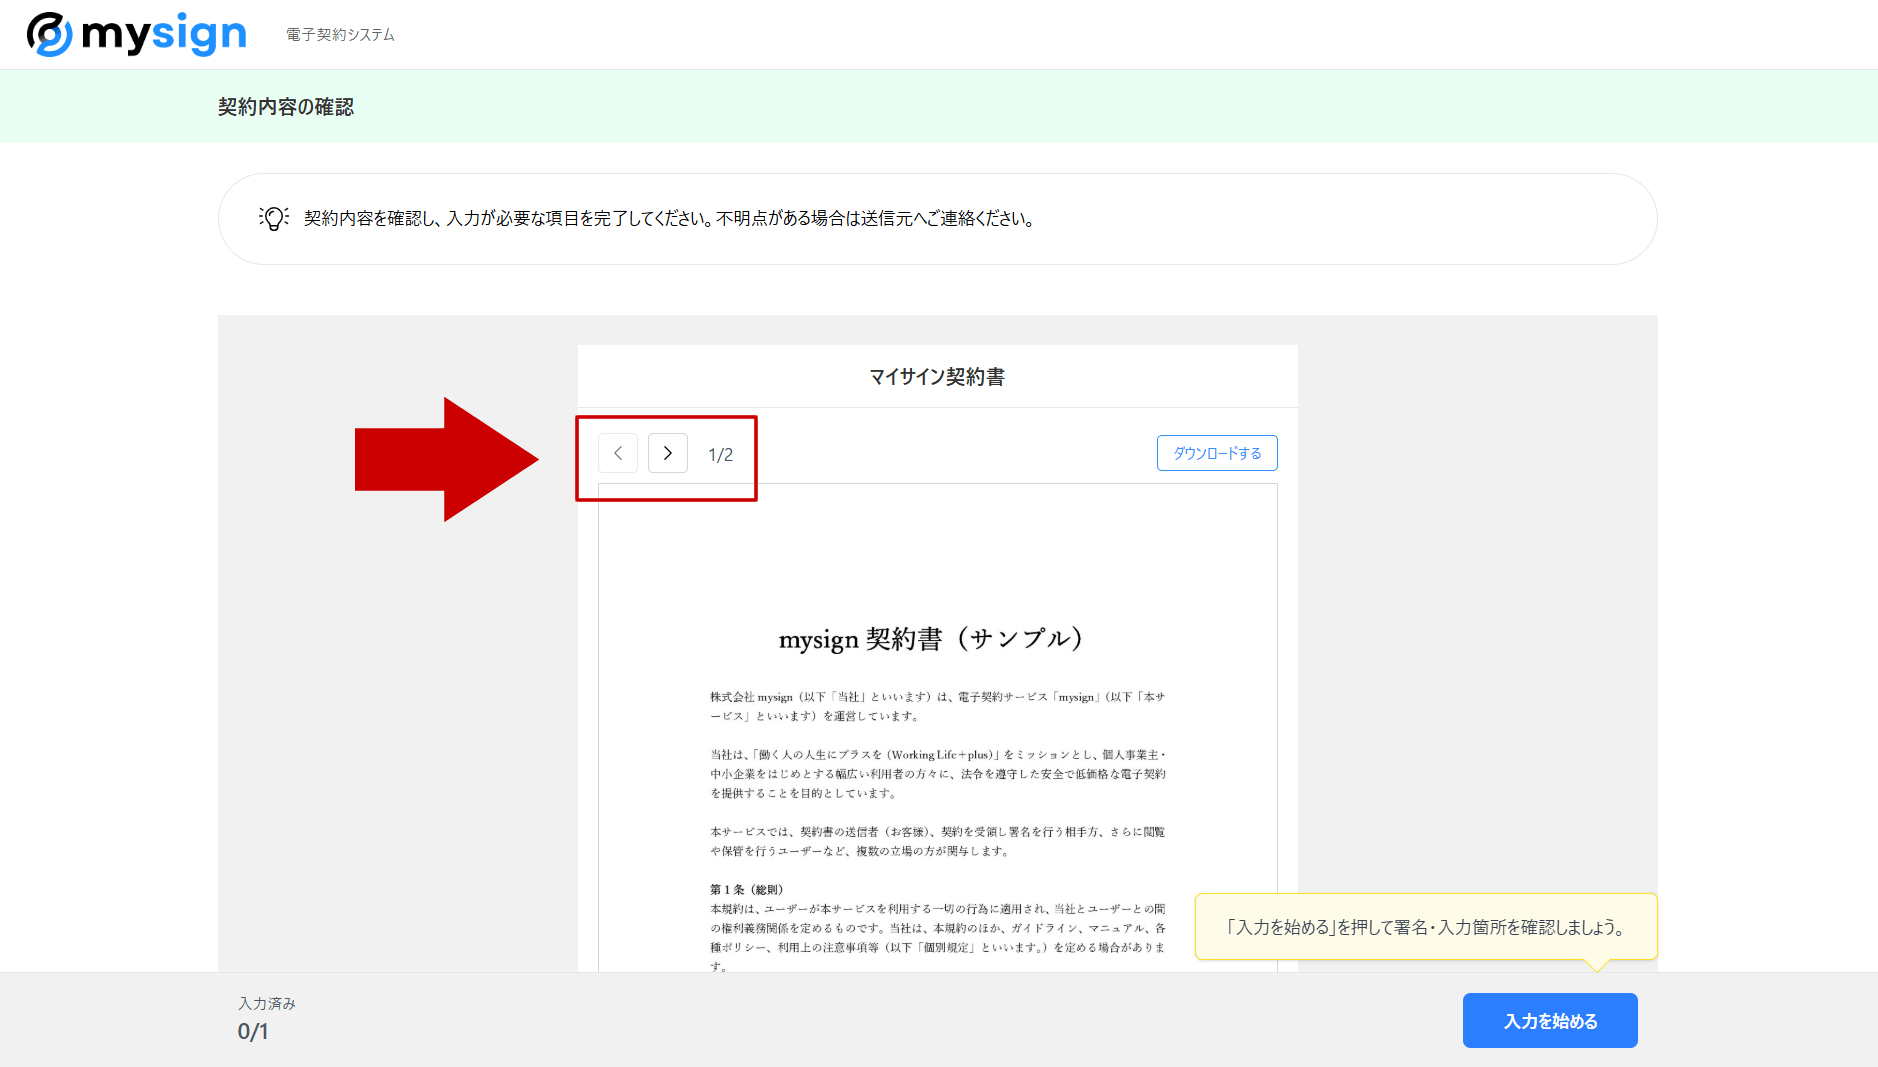Click the ダウンロードする download button

[x=1216, y=453]
